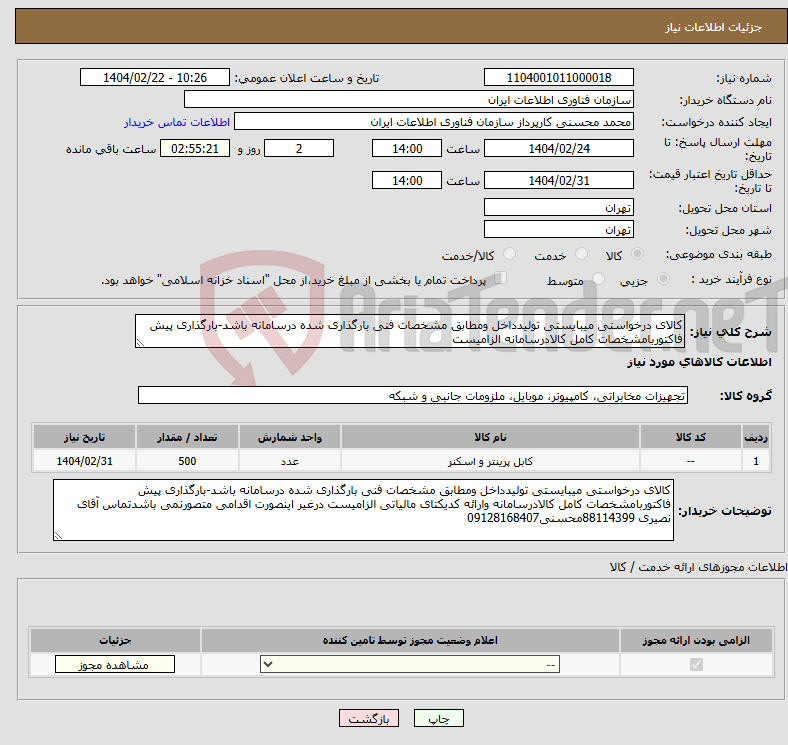
Task: Select the کالا (goods) radio button
Action: click(x=637, y=254)
